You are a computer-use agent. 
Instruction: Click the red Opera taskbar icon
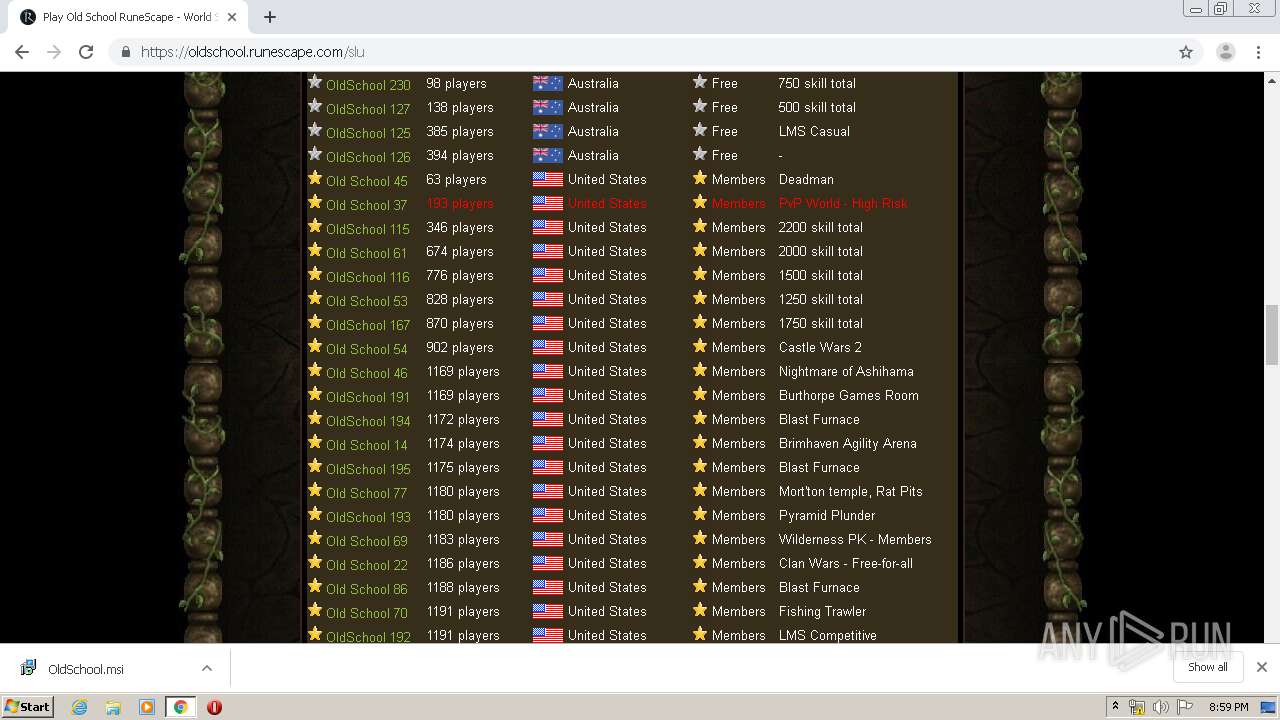pos(214,707)
